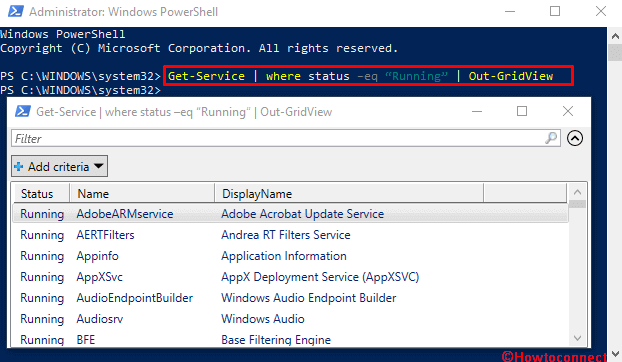
Task: Click PowerShell console scrollbar down arrow
Action: pyautogui.click(x=615, y=354)
